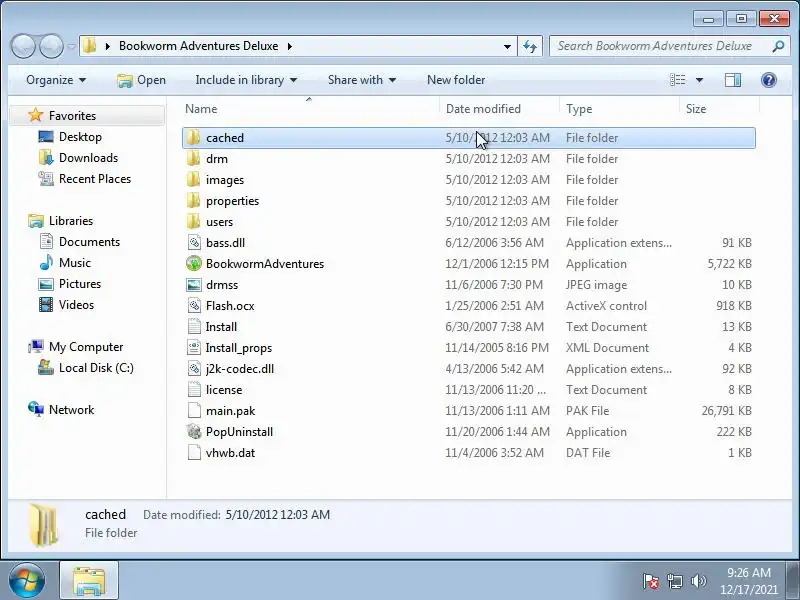
Task: Open the view options dropdown arrow
Action: 699,80
